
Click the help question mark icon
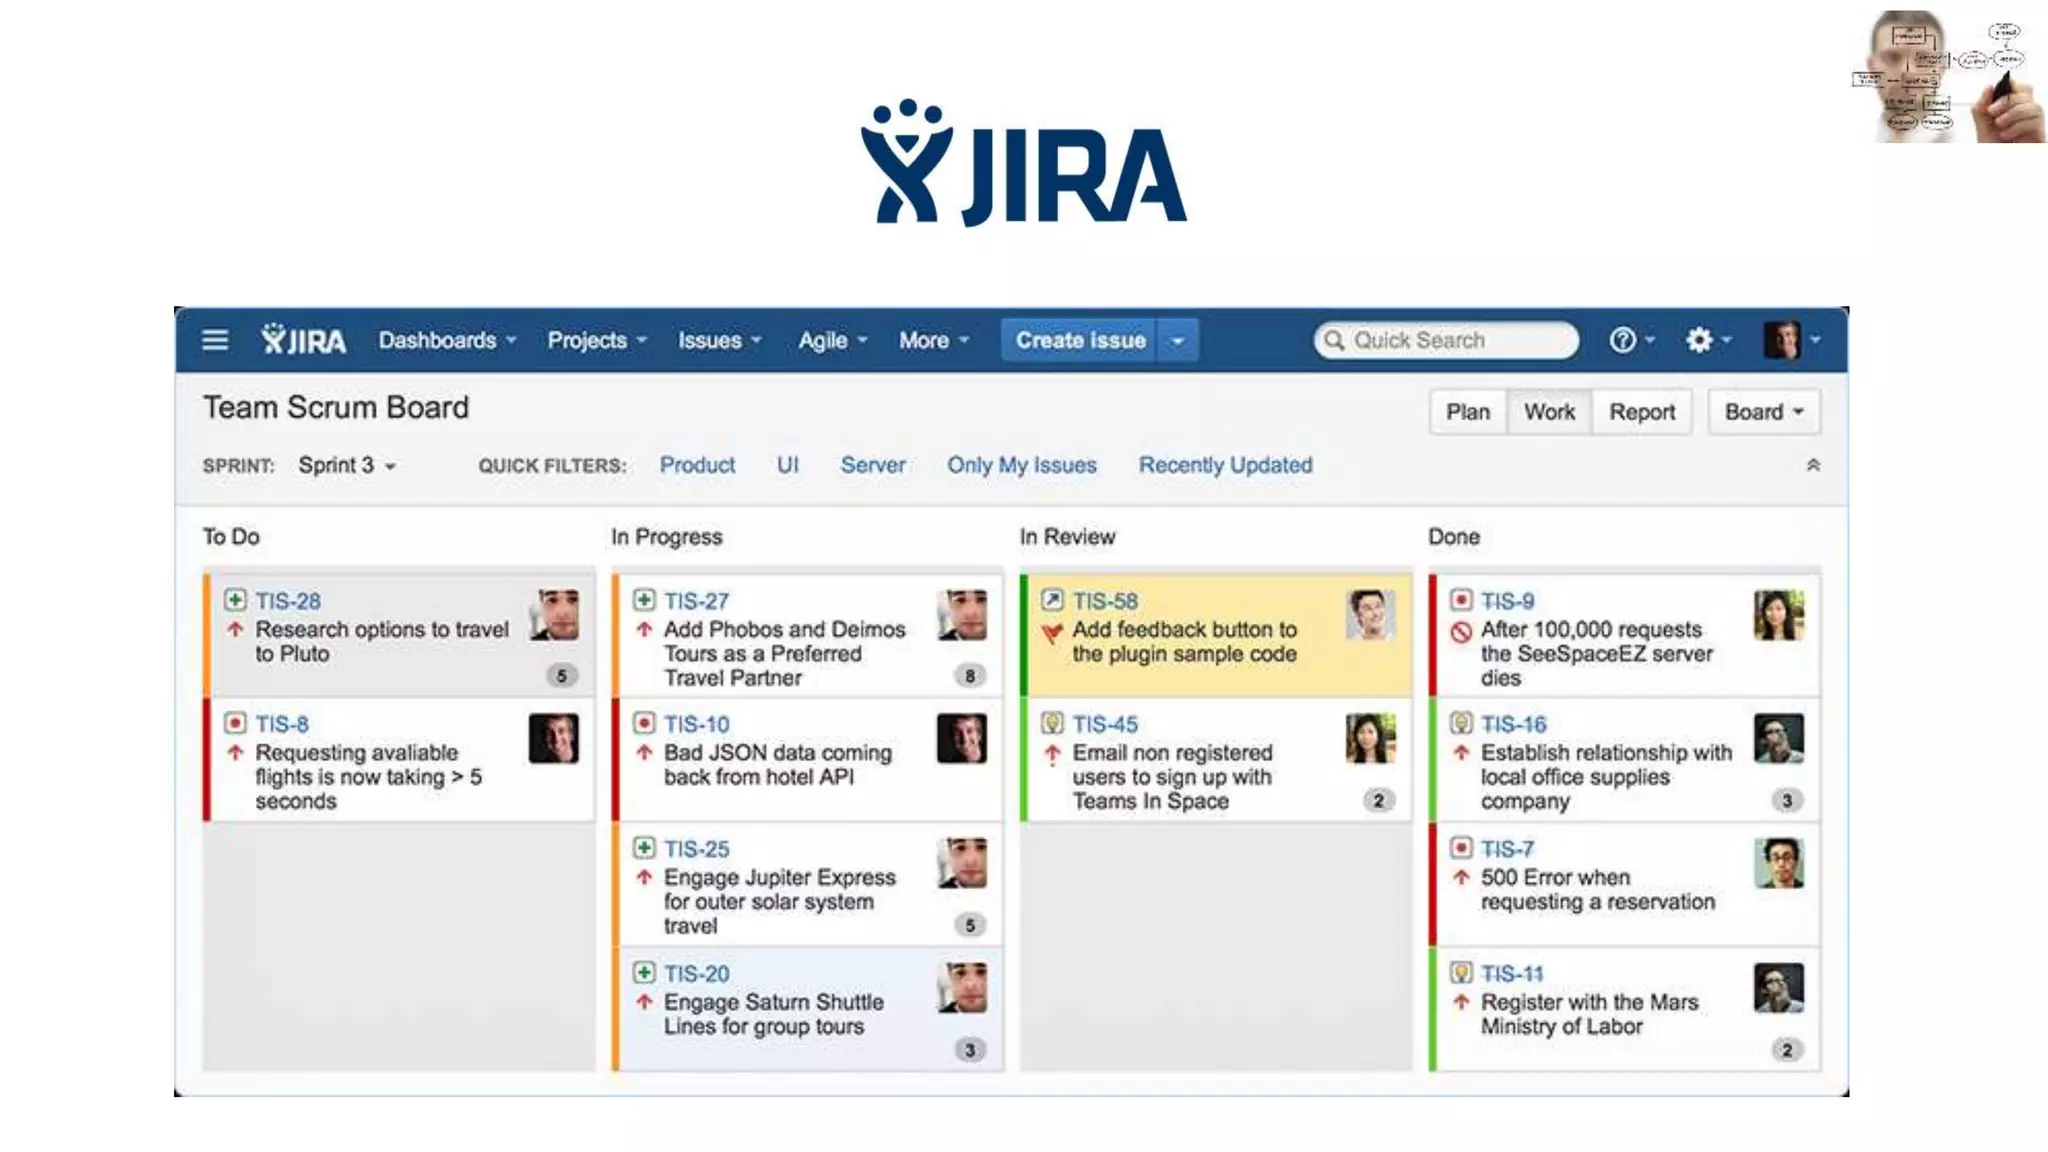pos(1622,340)
